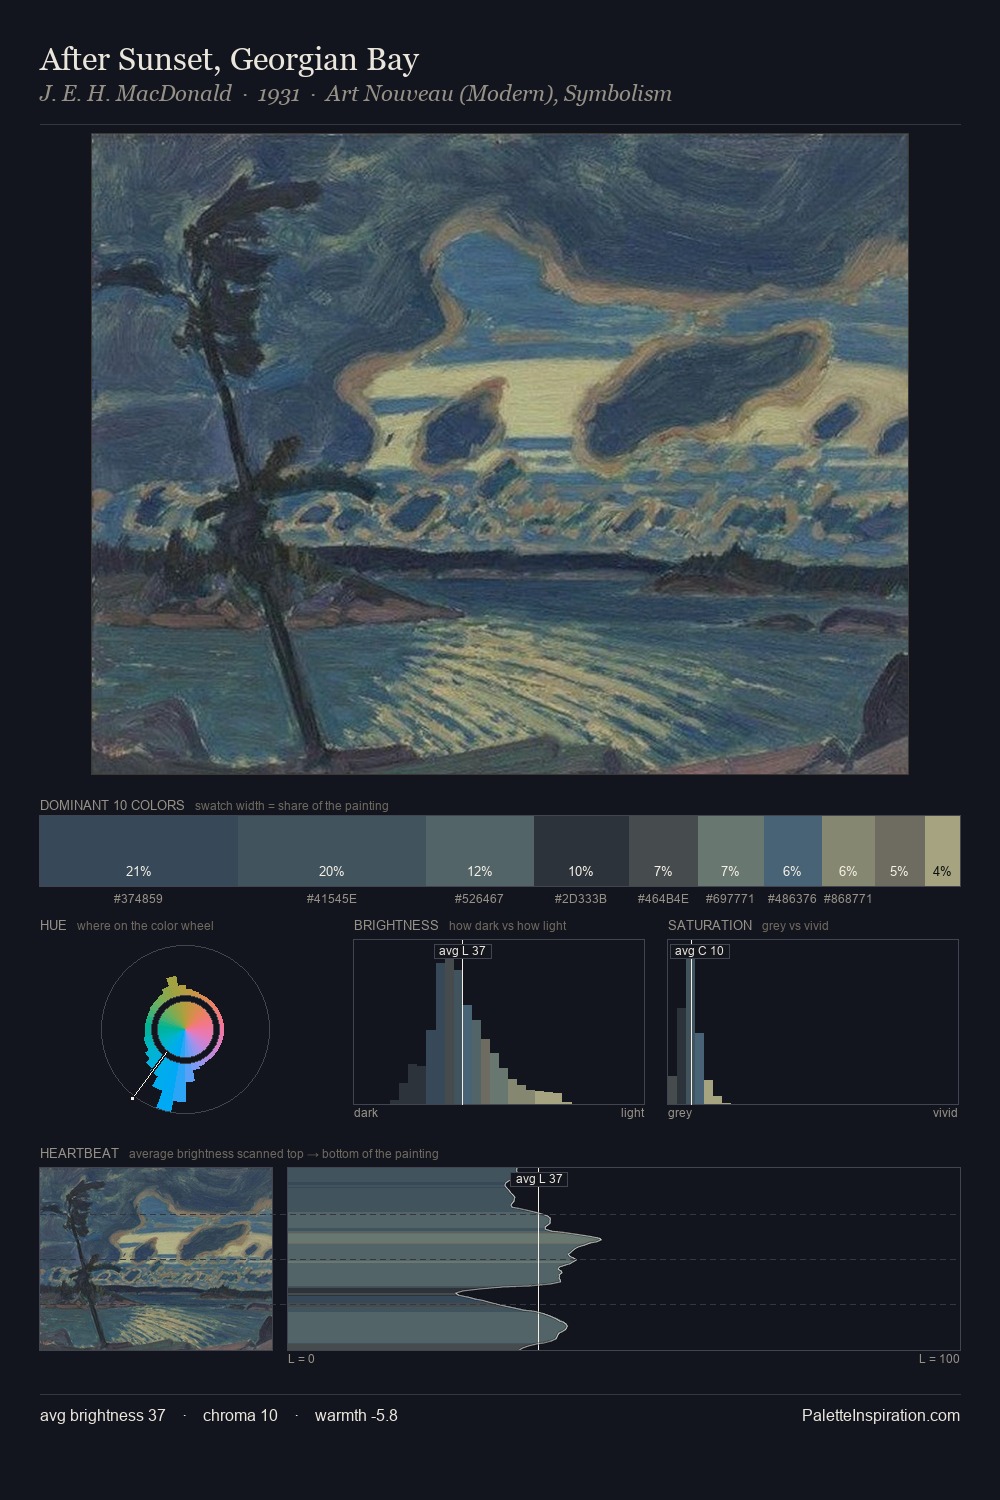The width and height of the screenshot is (1000, 1500).
Task: Click the 'After Sunset, Georgian Bay' title
Action: (229, 59)
